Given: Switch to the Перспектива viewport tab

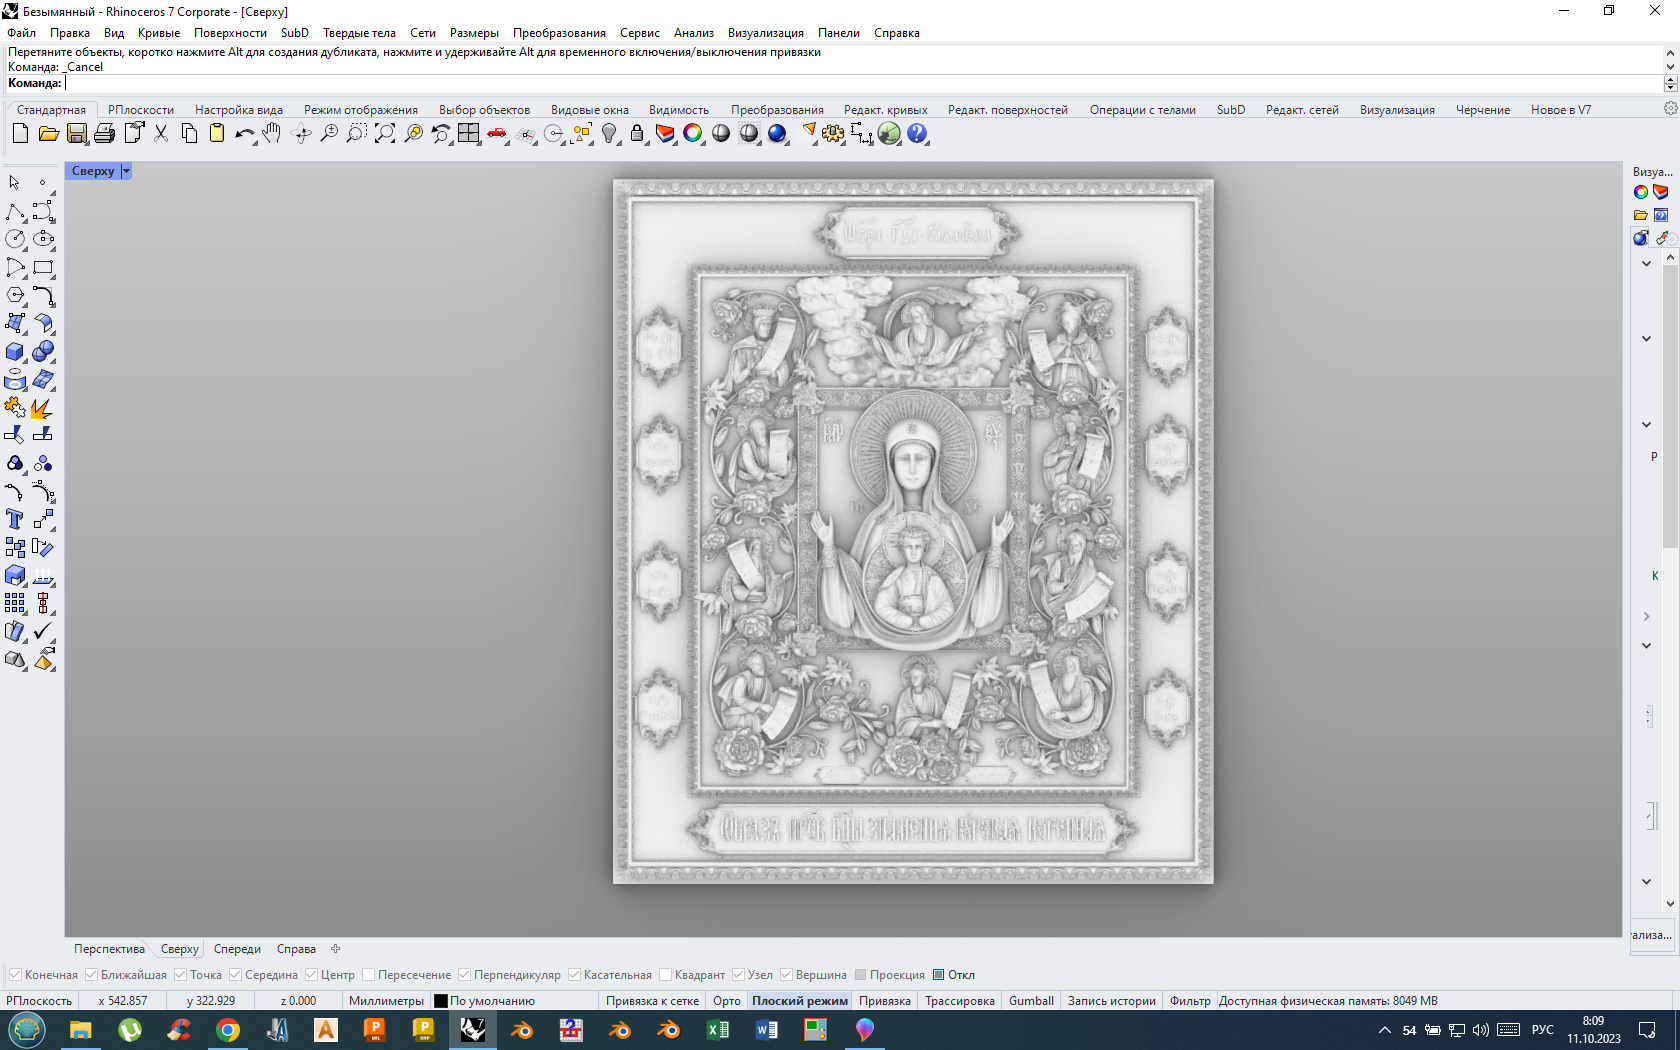Looking at the screenshot, I should click(109, 949).
